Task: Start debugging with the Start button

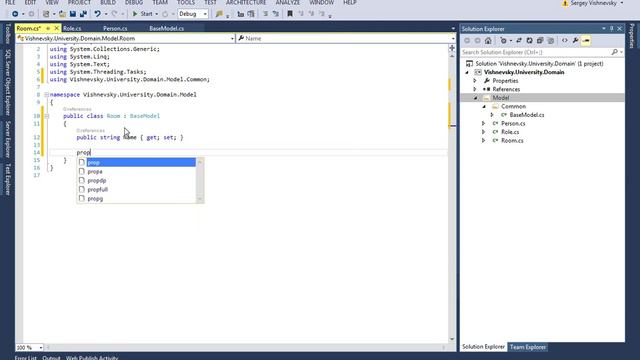Action: (142, 14)
